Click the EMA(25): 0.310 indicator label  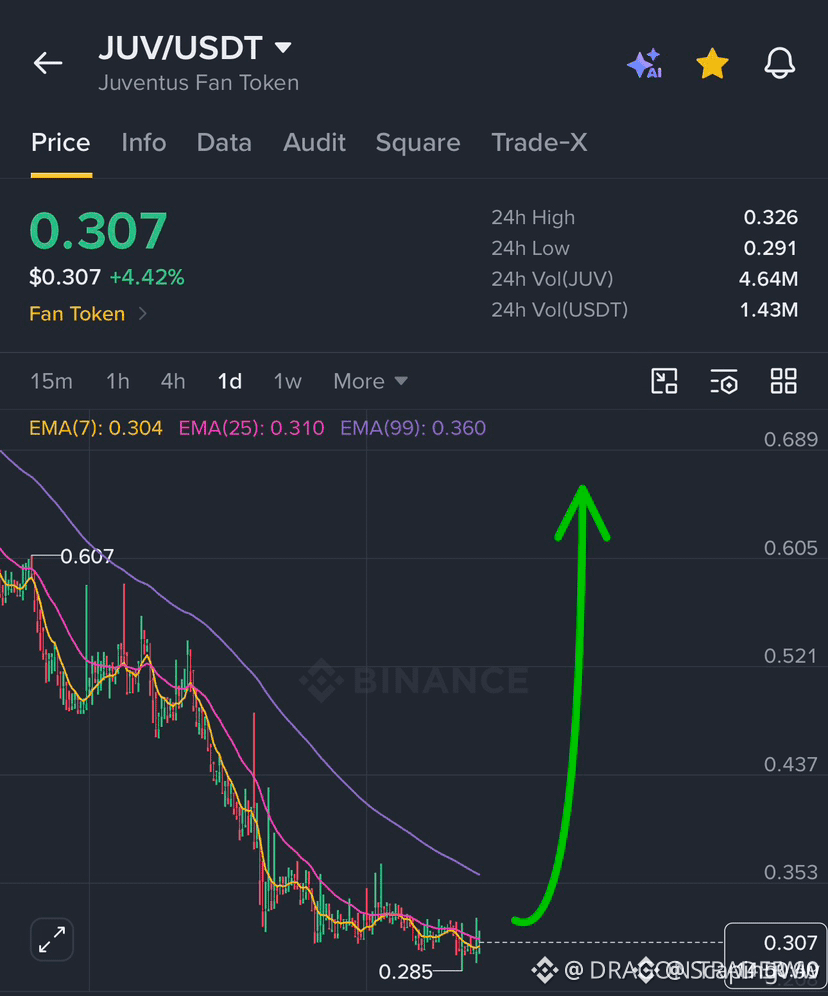pyautogui.click(x=251, y=428)
